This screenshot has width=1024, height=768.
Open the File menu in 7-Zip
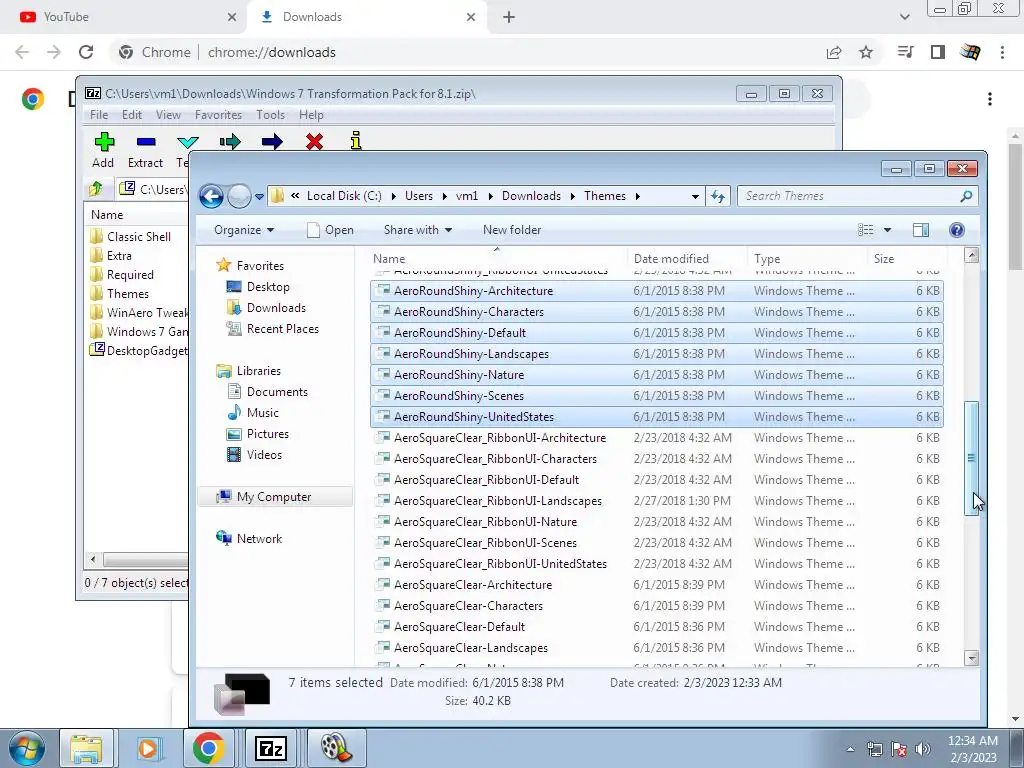click(x=99, y=115)
